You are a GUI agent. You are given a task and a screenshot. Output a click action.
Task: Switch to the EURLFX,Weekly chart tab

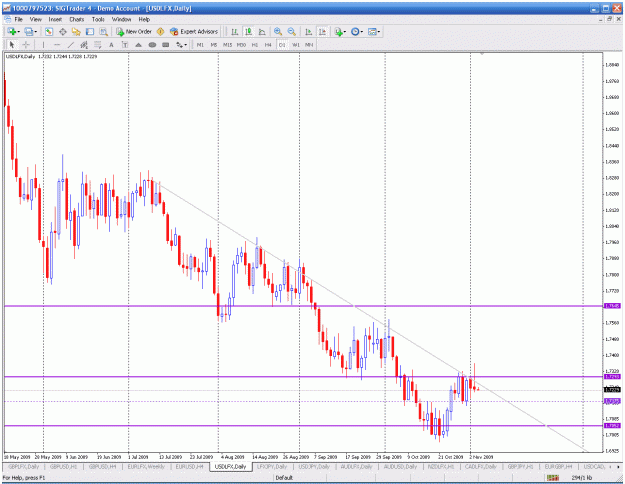tap(146, 466)
